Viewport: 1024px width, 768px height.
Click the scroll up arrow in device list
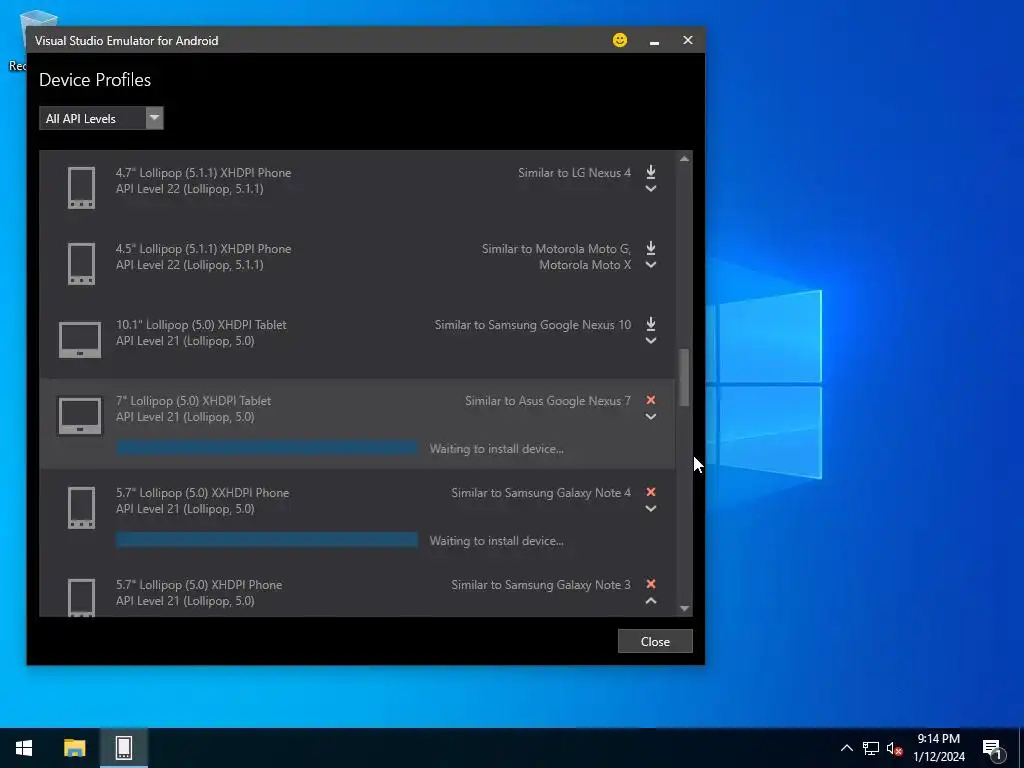click(x=684, y=159)
